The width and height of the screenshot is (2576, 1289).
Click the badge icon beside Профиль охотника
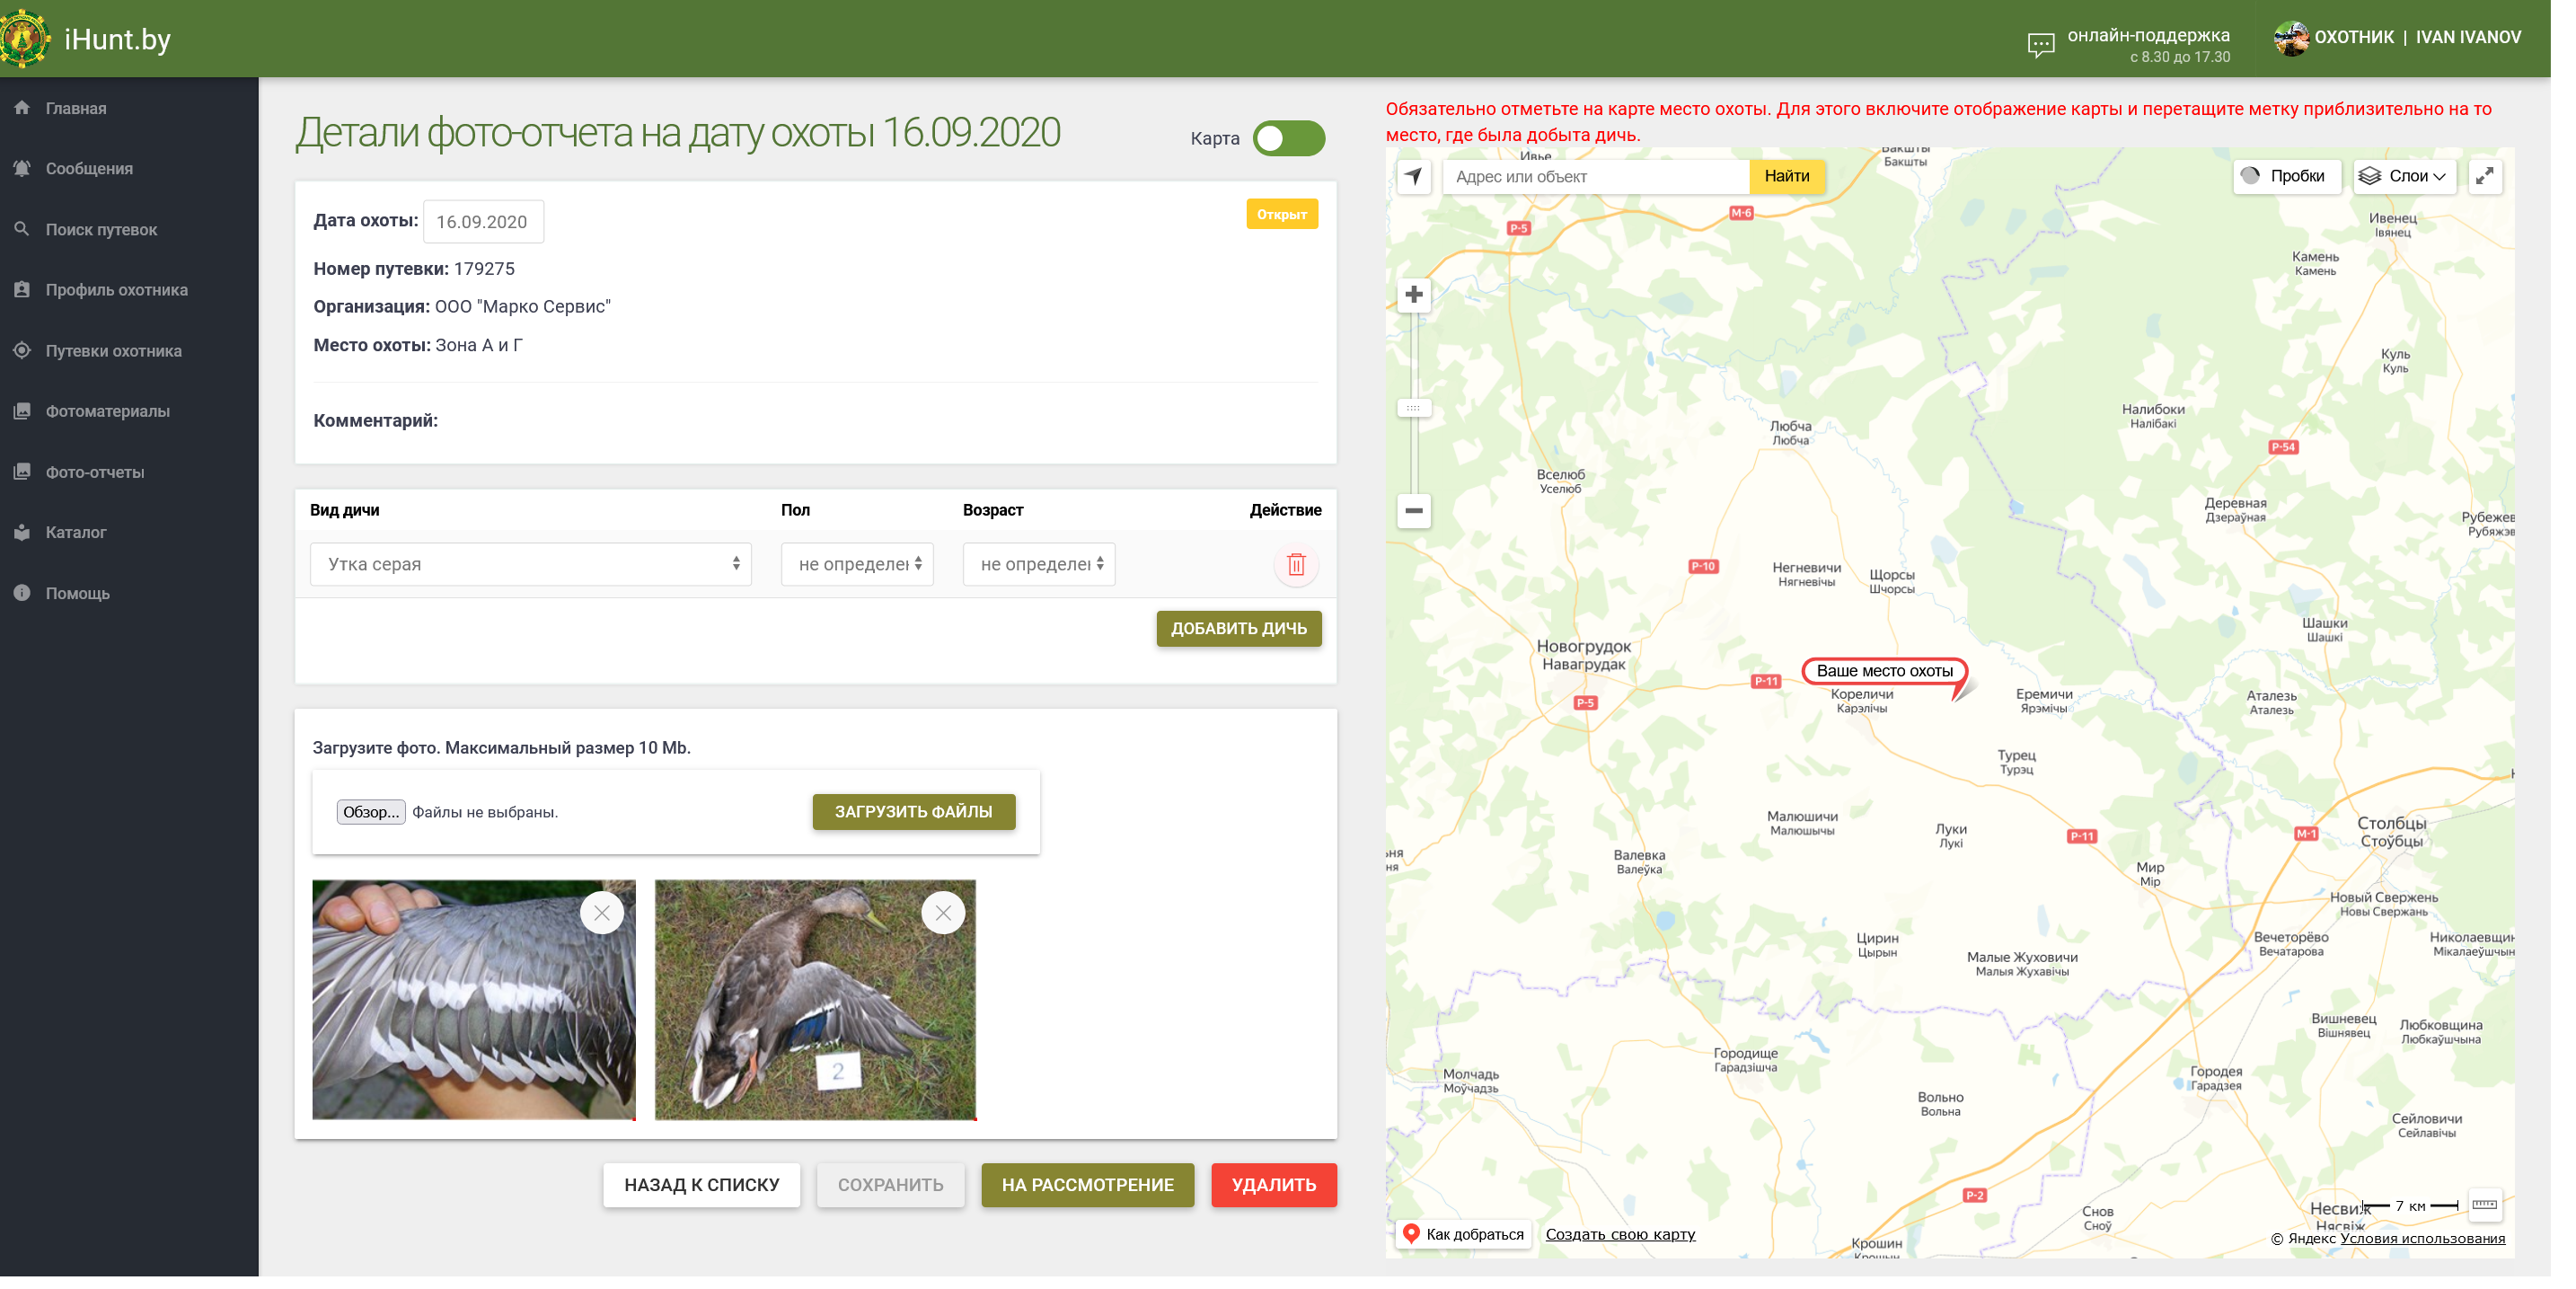pyautogui.click(x=22, y=290)
